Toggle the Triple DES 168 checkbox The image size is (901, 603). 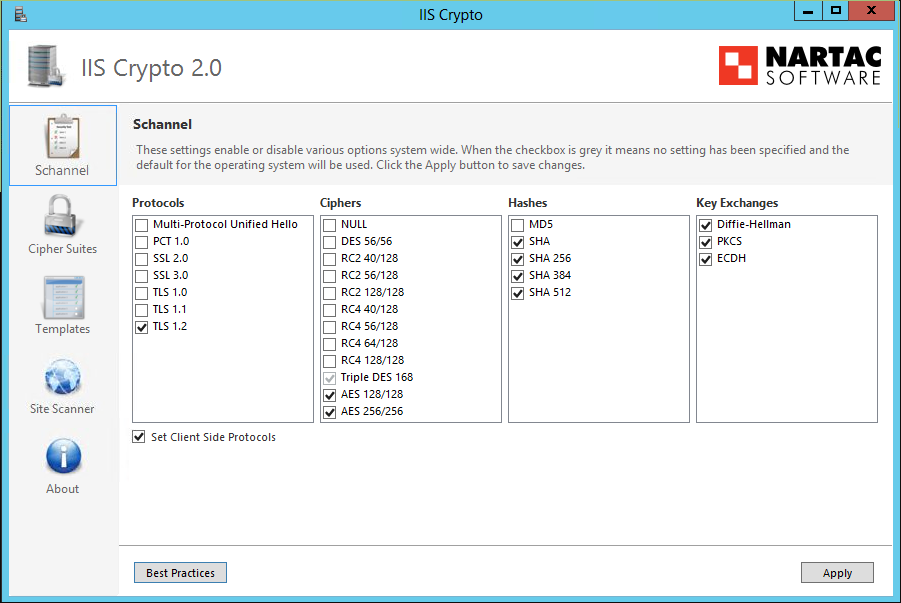(329, 378)
